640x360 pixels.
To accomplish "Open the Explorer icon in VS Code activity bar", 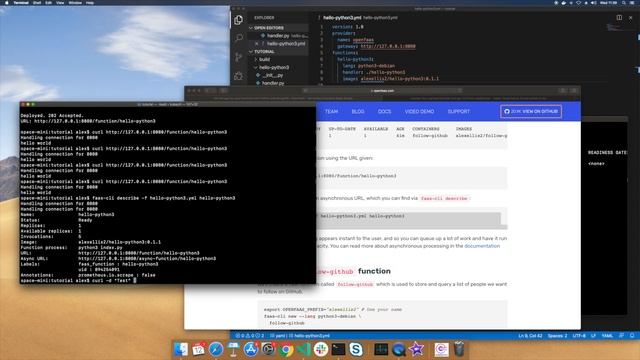I will [239, 19].
